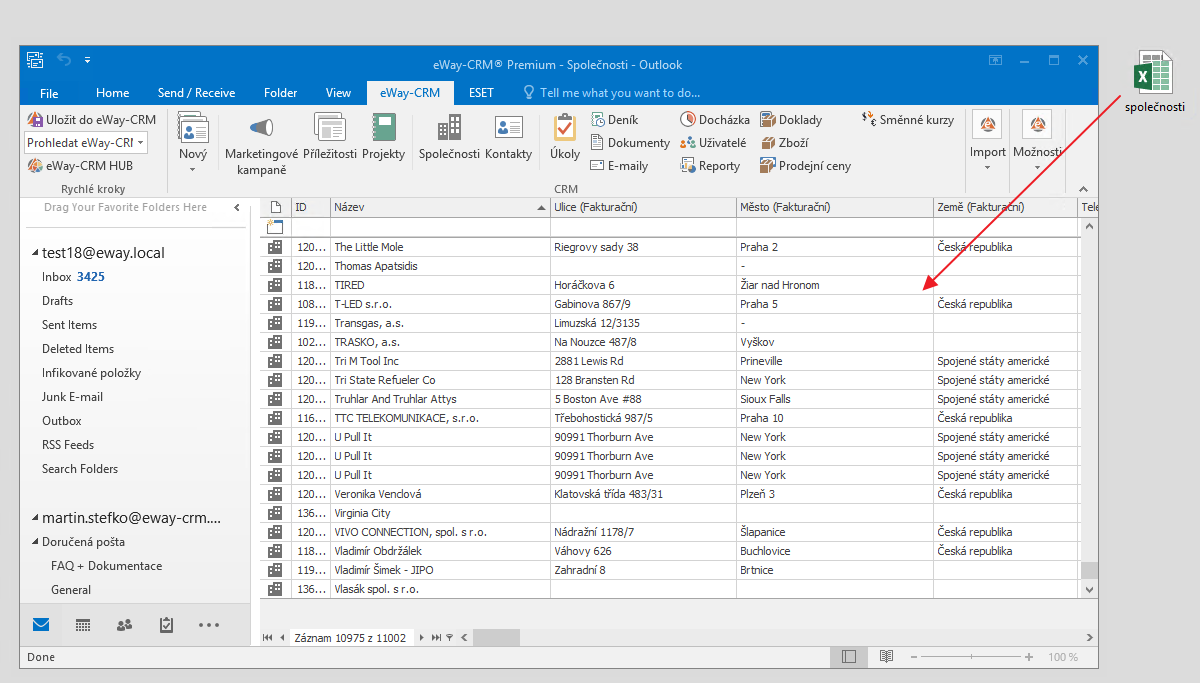Open the Kontakty module
This screenshot has height=683, width=1200.
(509, 136)
